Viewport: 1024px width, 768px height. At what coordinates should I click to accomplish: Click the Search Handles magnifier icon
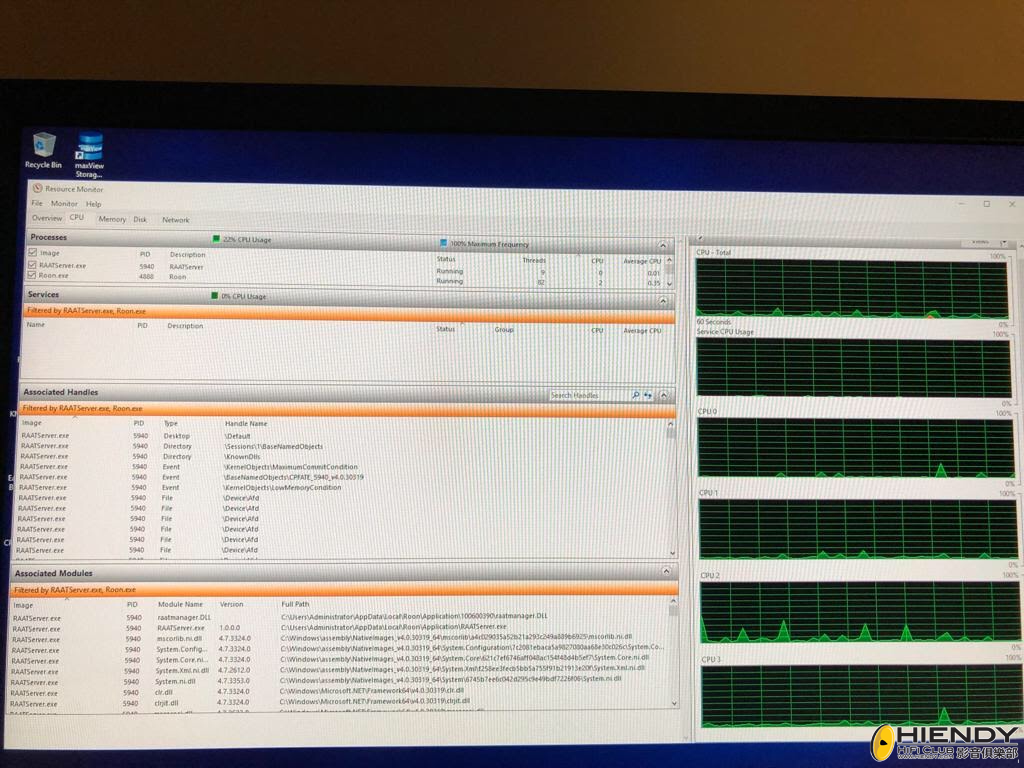click(x=635, y=395)
